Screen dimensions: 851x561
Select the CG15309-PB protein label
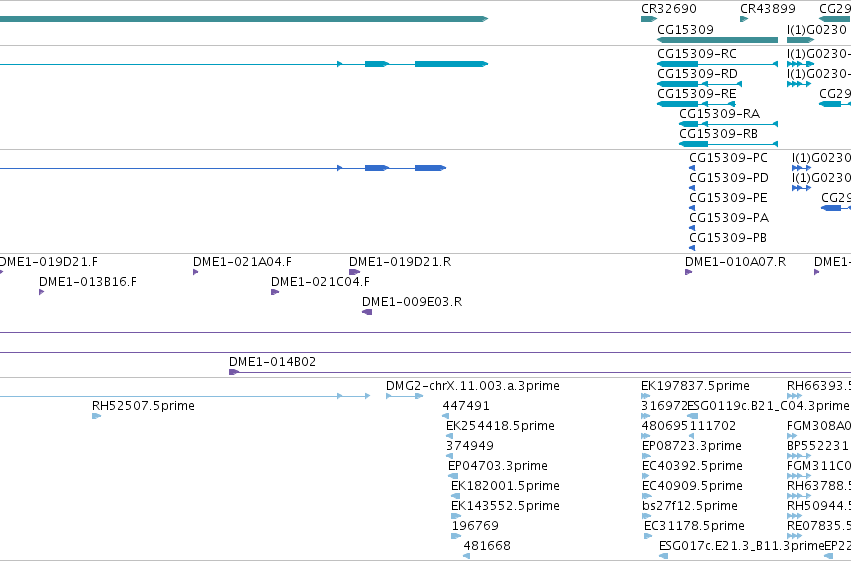(x=728, y=238)
